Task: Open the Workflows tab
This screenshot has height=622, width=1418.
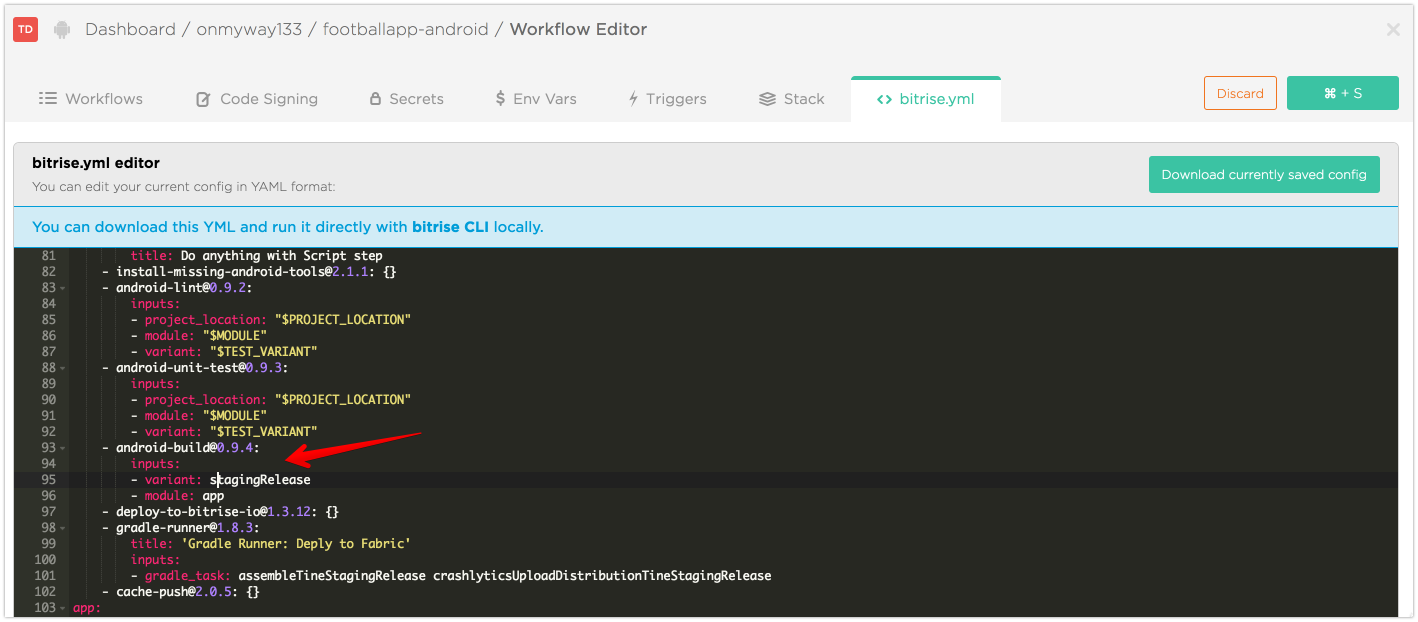Action: tap(91, 99)
